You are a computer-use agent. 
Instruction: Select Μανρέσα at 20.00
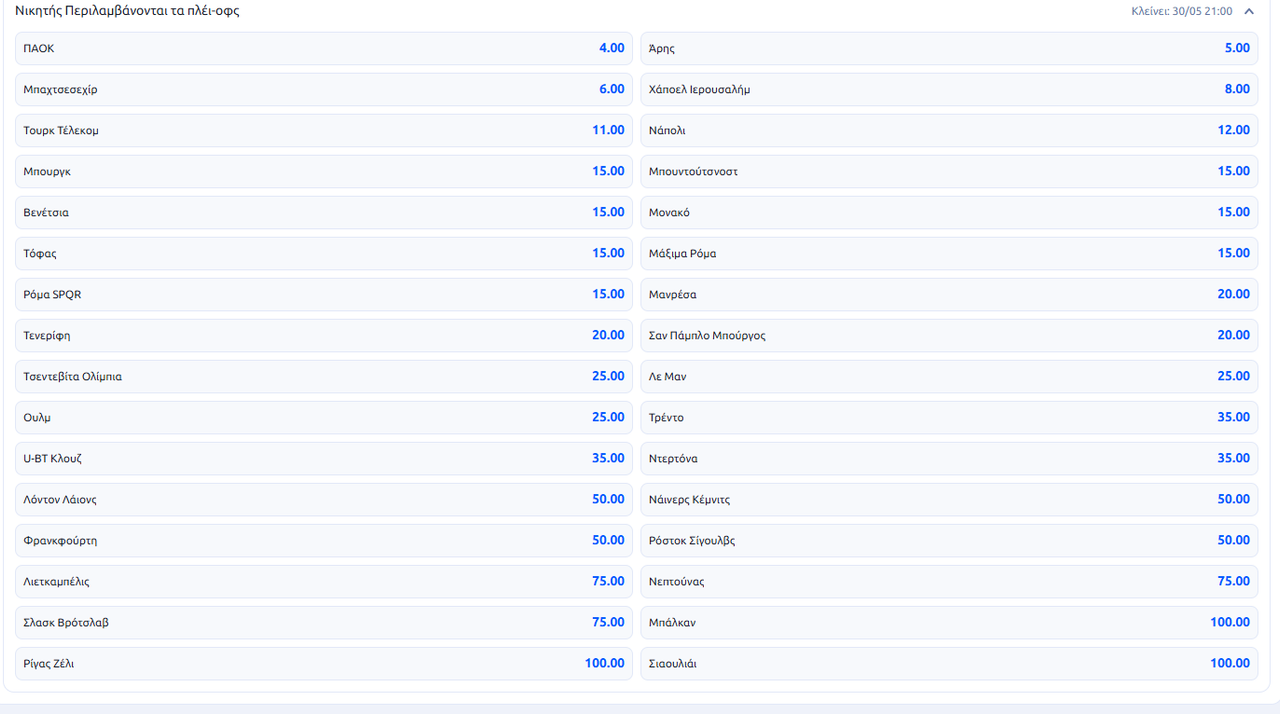coord(949,294)
